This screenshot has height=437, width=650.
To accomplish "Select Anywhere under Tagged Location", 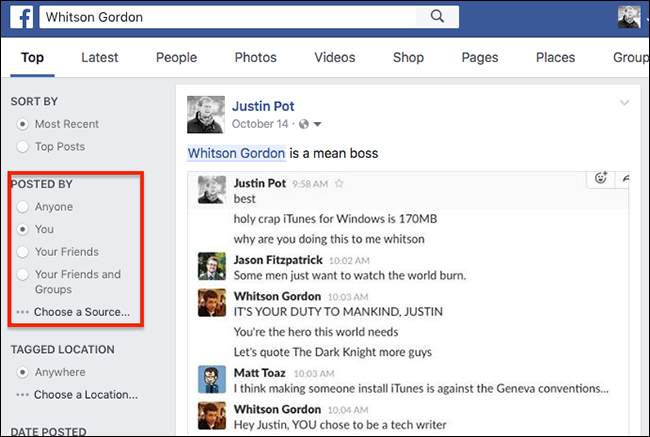I will coord(22,372).
